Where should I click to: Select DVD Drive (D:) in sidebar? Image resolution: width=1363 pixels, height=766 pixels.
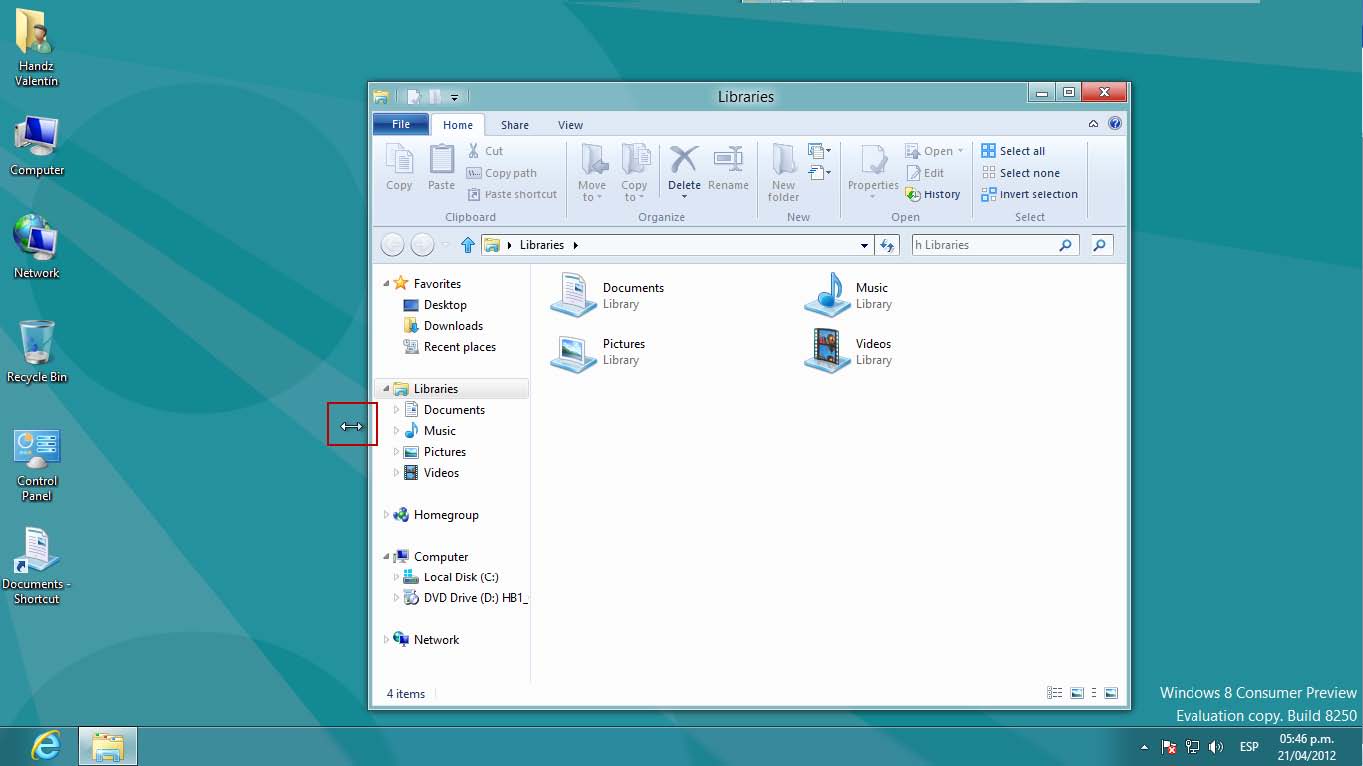click(x=466, y=598)
